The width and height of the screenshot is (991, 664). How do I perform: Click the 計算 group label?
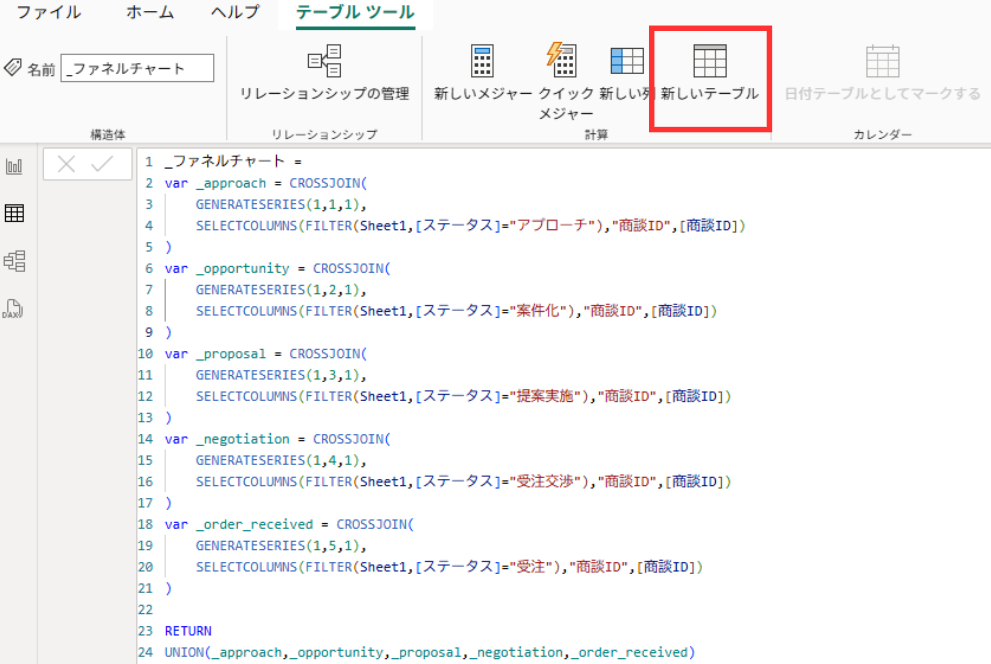(596, 135)
